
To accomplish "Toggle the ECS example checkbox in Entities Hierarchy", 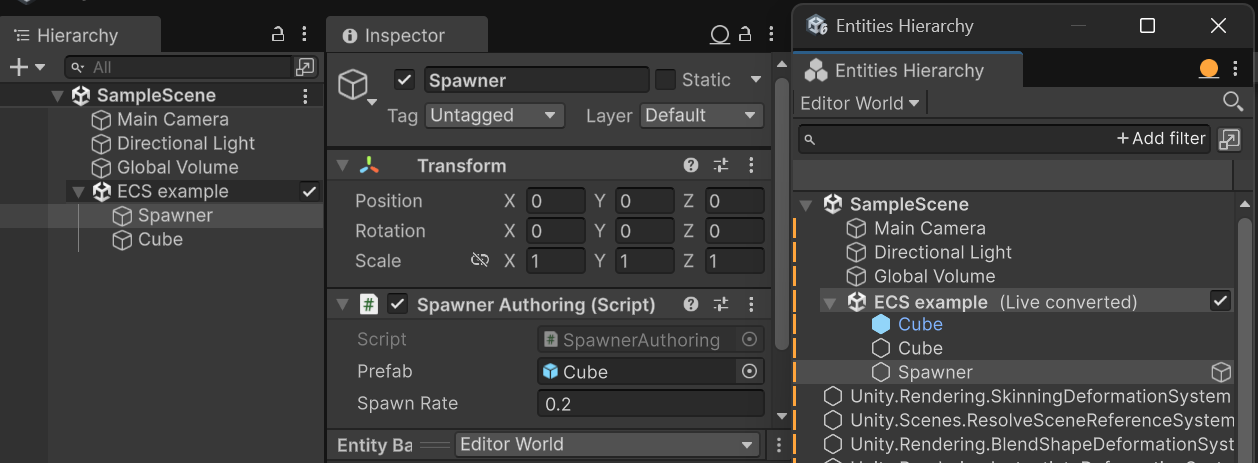I will pos(1220,301).
